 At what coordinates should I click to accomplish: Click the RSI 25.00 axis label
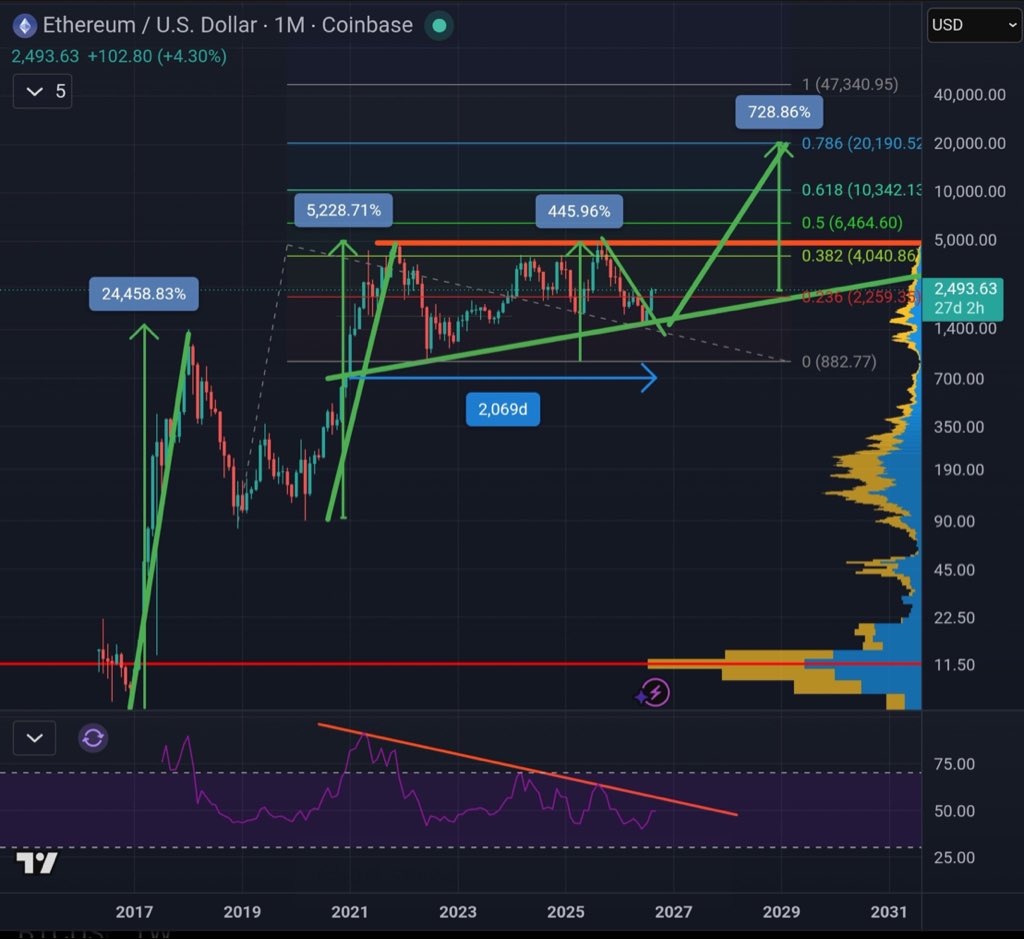coord(954,857)
